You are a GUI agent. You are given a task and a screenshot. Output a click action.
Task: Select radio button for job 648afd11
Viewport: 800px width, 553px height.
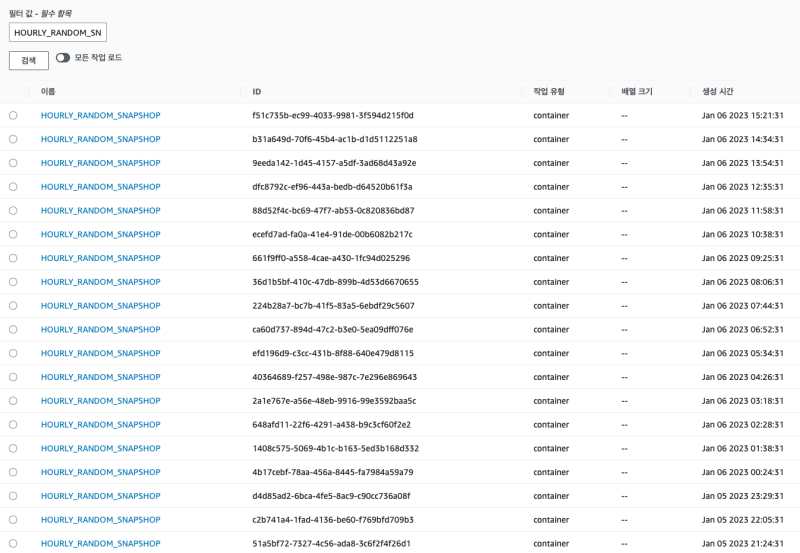[x=13, y=425]
